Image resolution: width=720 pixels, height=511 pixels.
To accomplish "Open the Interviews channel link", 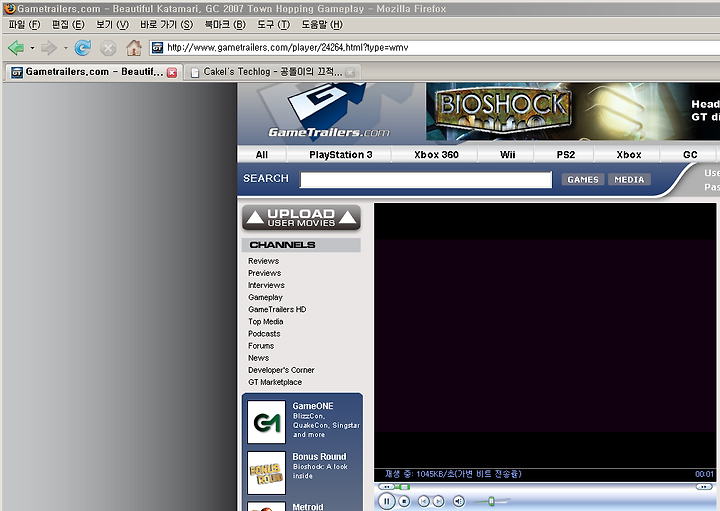I will [266, 285].
